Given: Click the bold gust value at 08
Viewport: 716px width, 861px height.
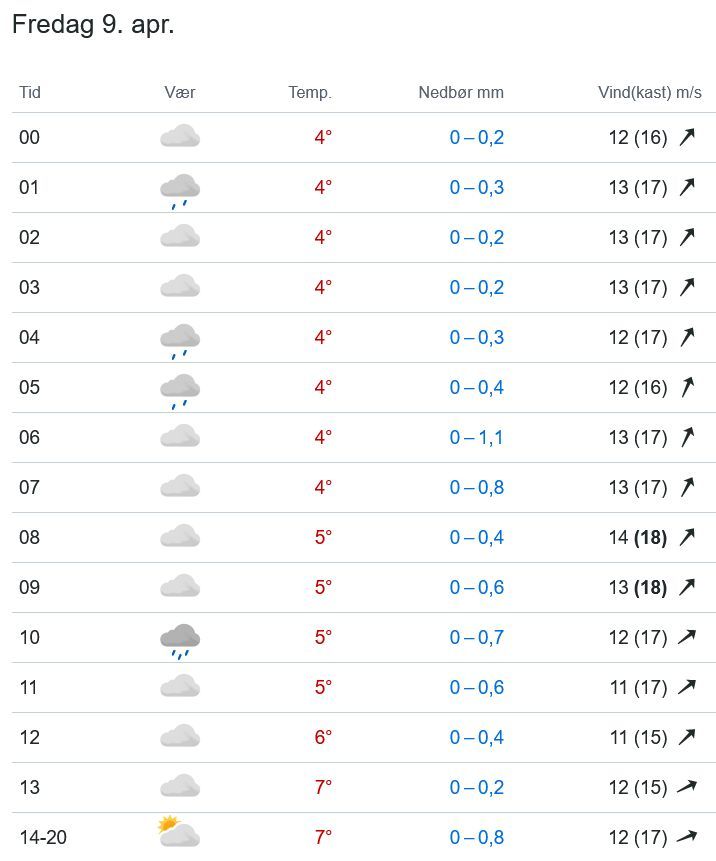Looking at the screenshot, I should pyautogui.click(x=651, y=537).
